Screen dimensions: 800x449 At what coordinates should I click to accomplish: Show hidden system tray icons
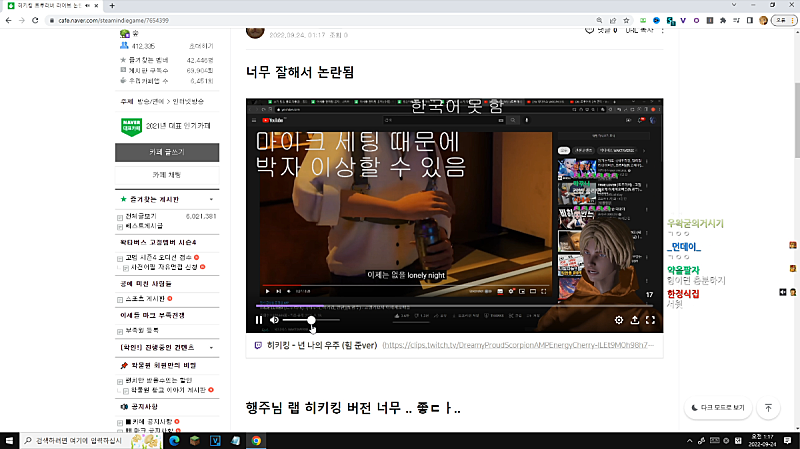pos(690,440)
